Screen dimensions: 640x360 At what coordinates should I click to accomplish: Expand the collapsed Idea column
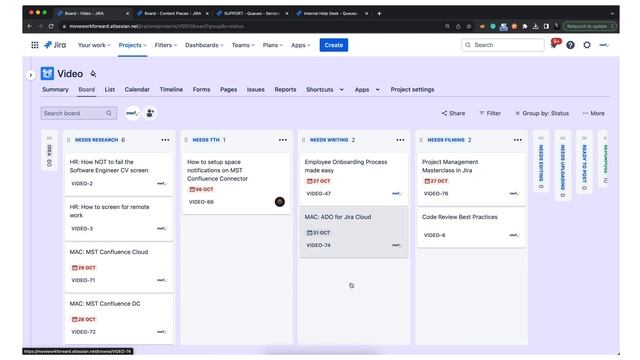click(49, 150)
